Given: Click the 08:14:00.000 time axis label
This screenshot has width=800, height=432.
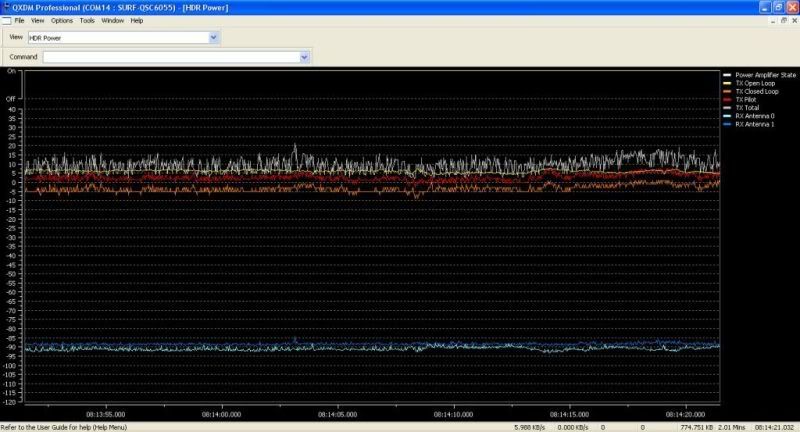Looking at the screenshot, I should (x=221, y=415).
